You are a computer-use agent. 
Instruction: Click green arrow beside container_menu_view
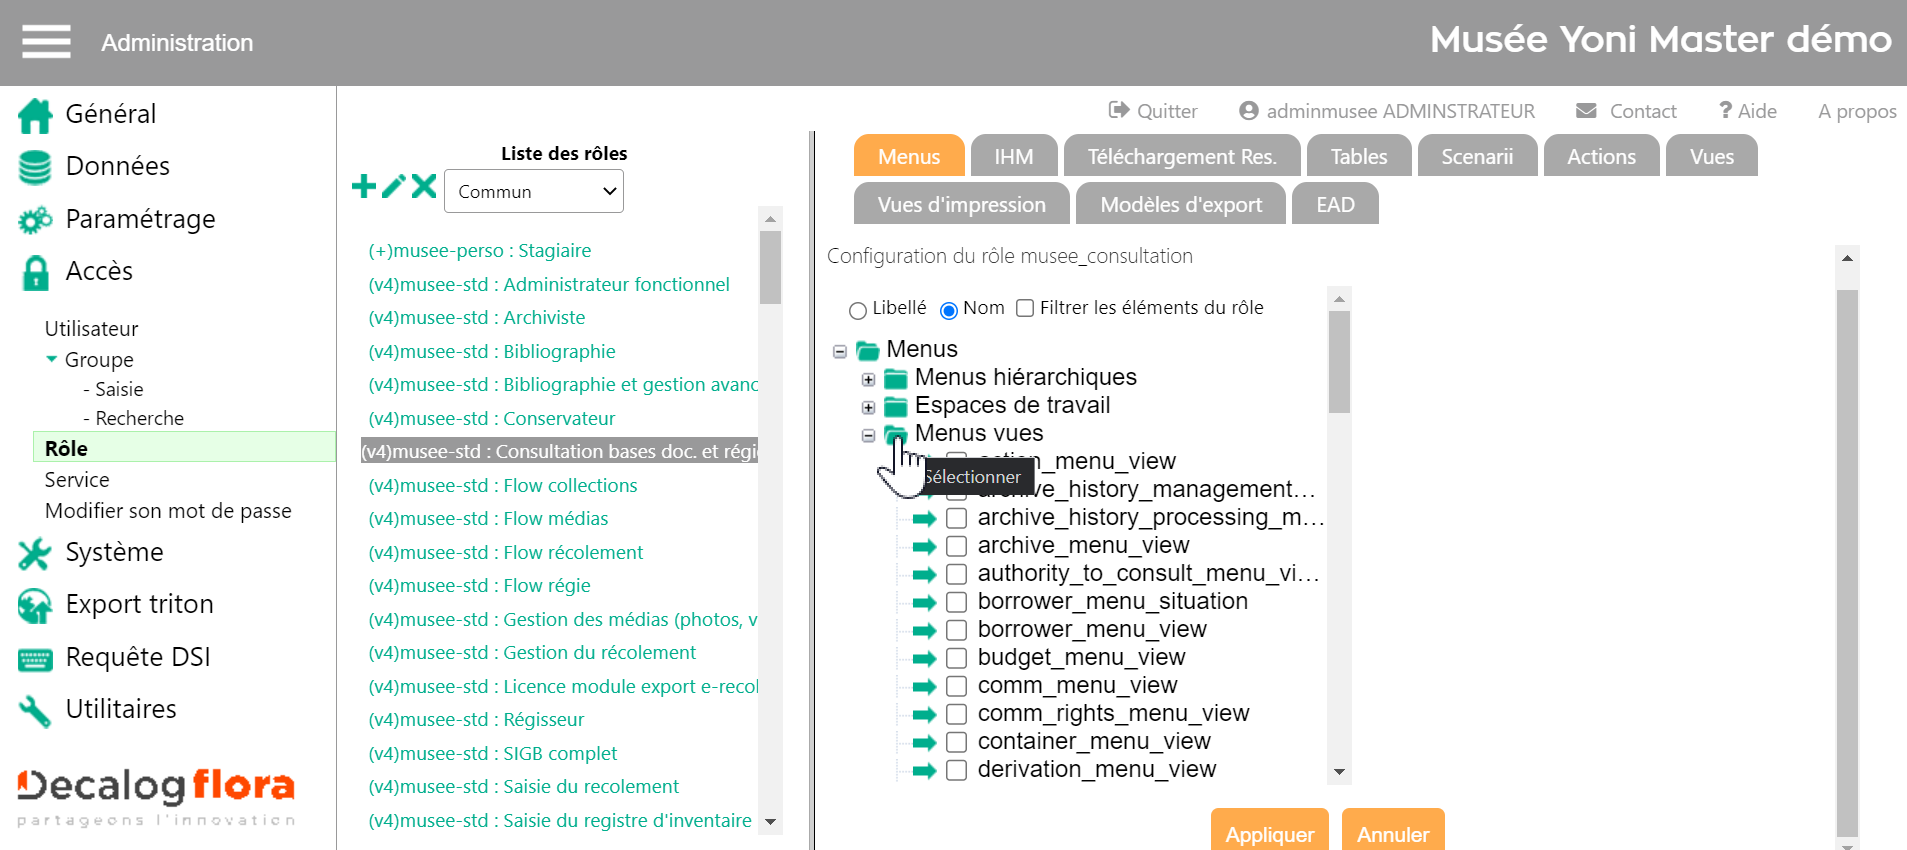[924, 742]
